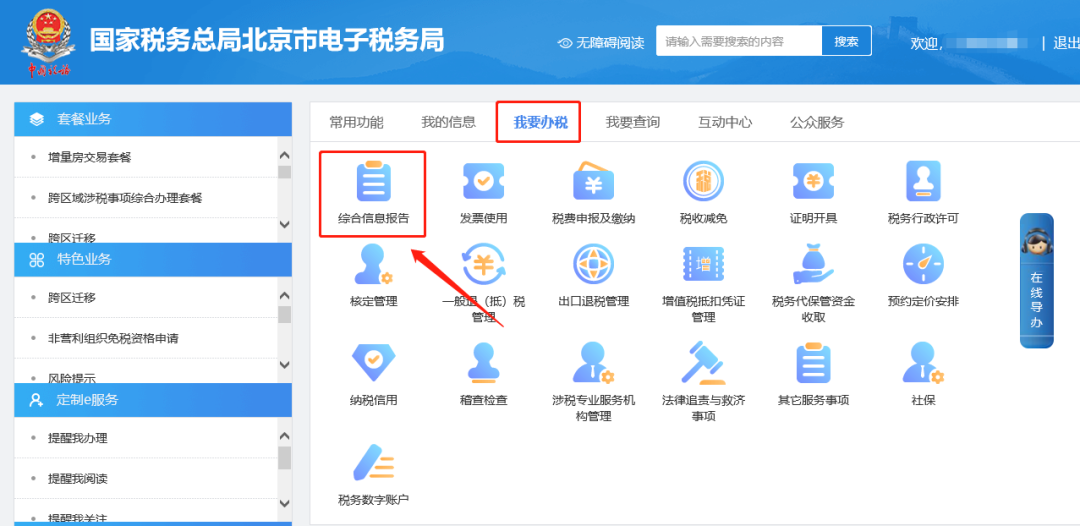Open 综合信息报告 icon
This screenshot has height=526, width=1080.
pyautogui.click(x=373, y=182)
